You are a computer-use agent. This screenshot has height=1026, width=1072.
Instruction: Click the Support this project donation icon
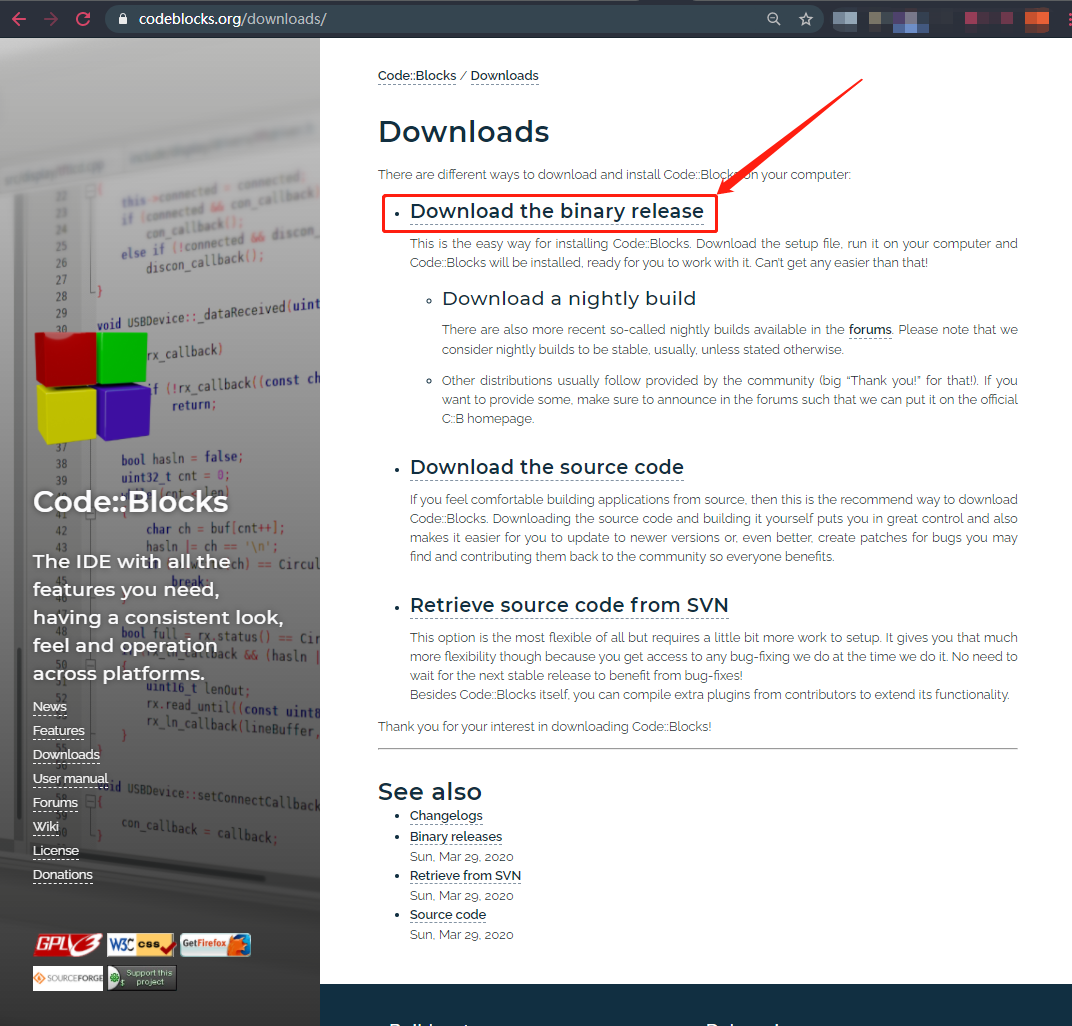pyautogui.click(x=141, y=977)
